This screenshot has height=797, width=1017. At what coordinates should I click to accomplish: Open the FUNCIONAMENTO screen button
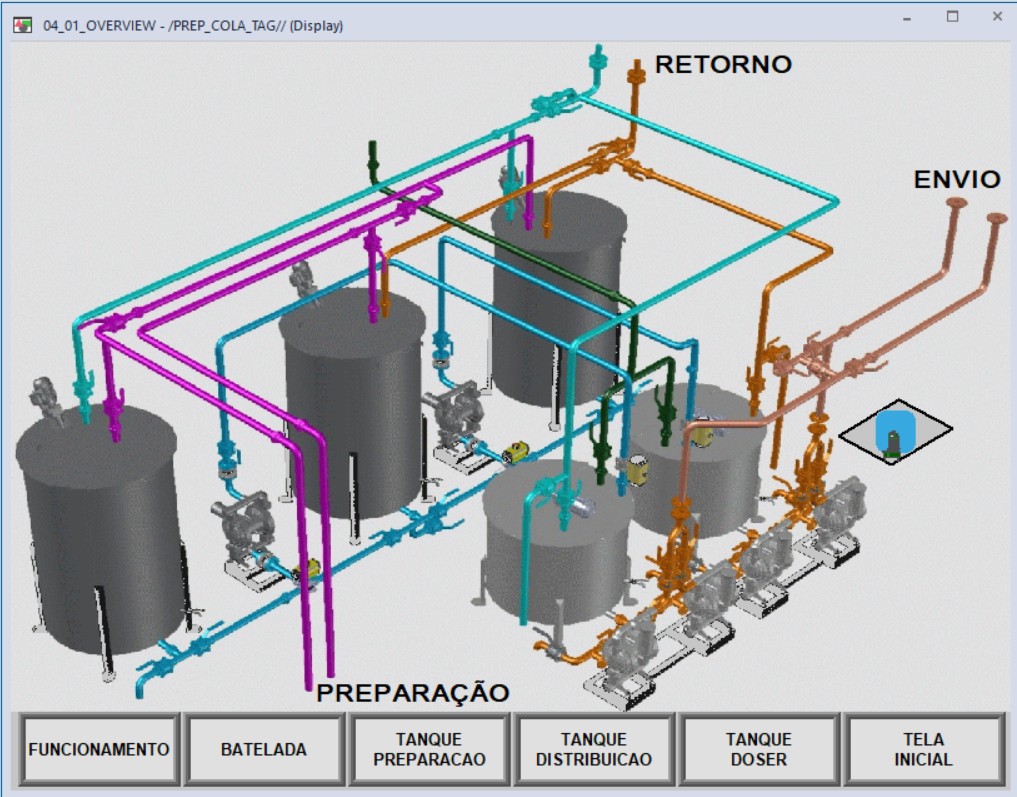pos(99,749)
